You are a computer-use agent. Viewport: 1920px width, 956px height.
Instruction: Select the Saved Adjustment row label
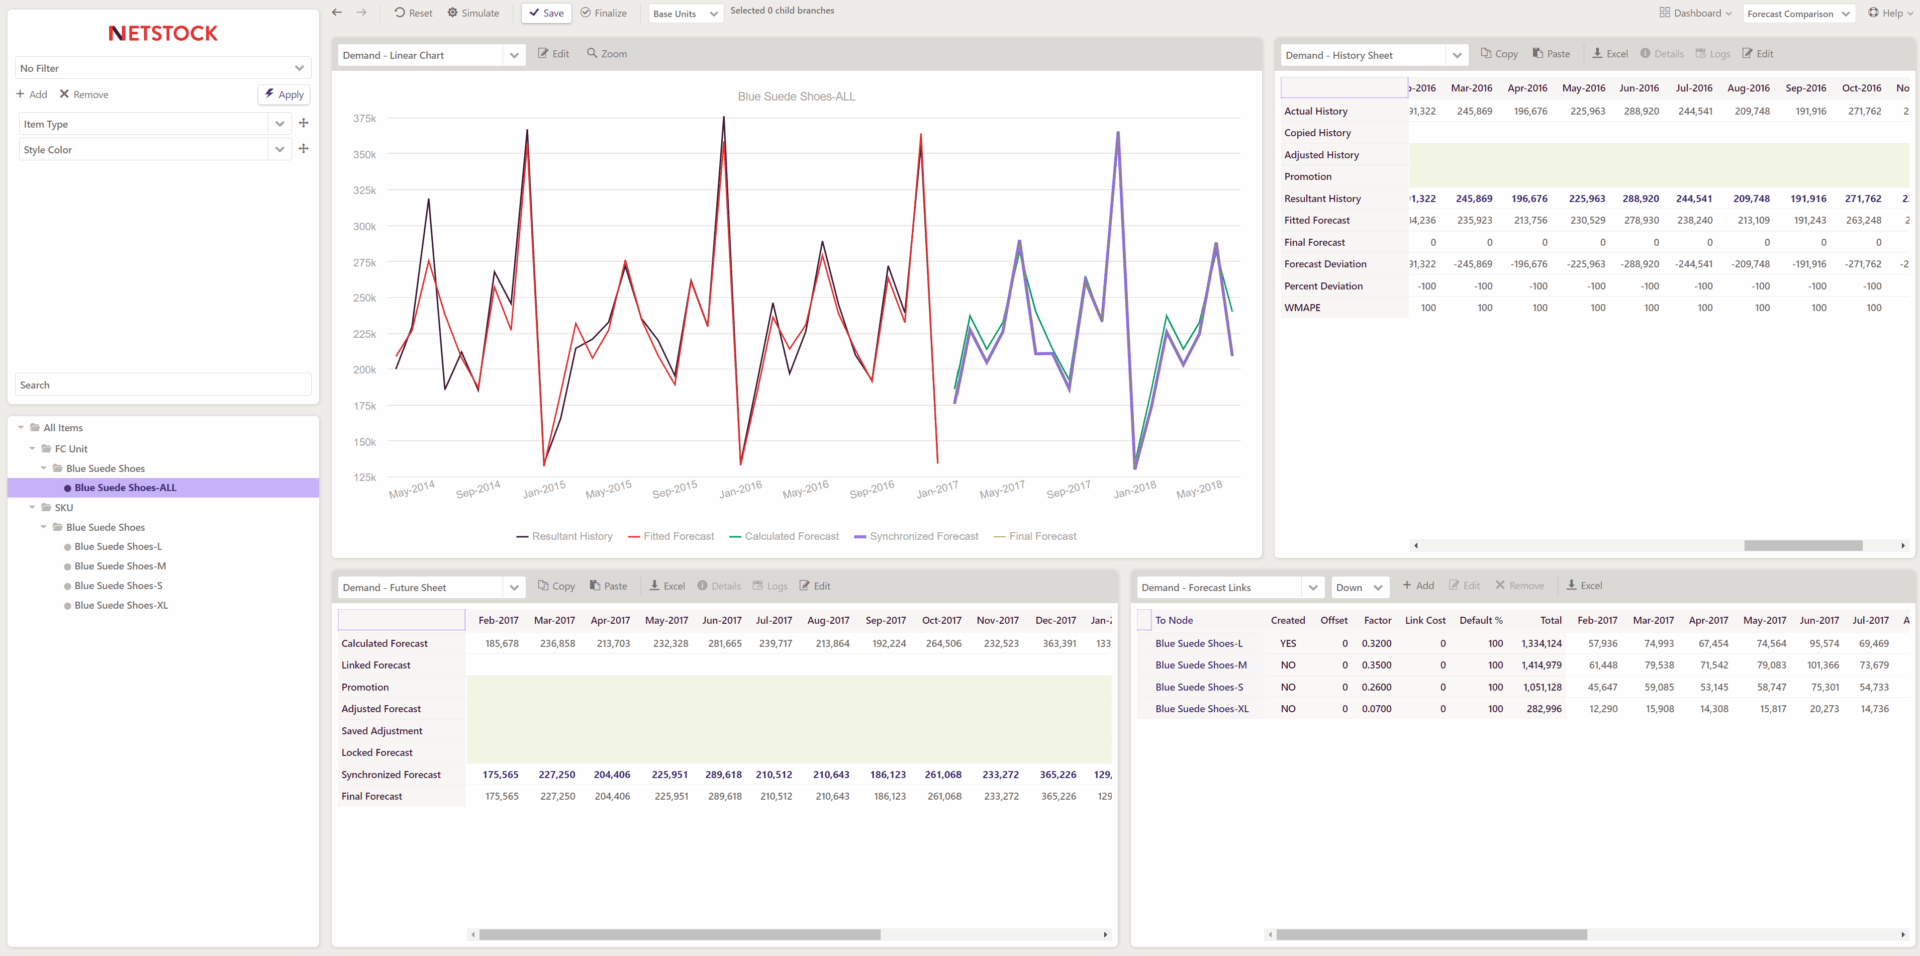(x=382, y=731)
